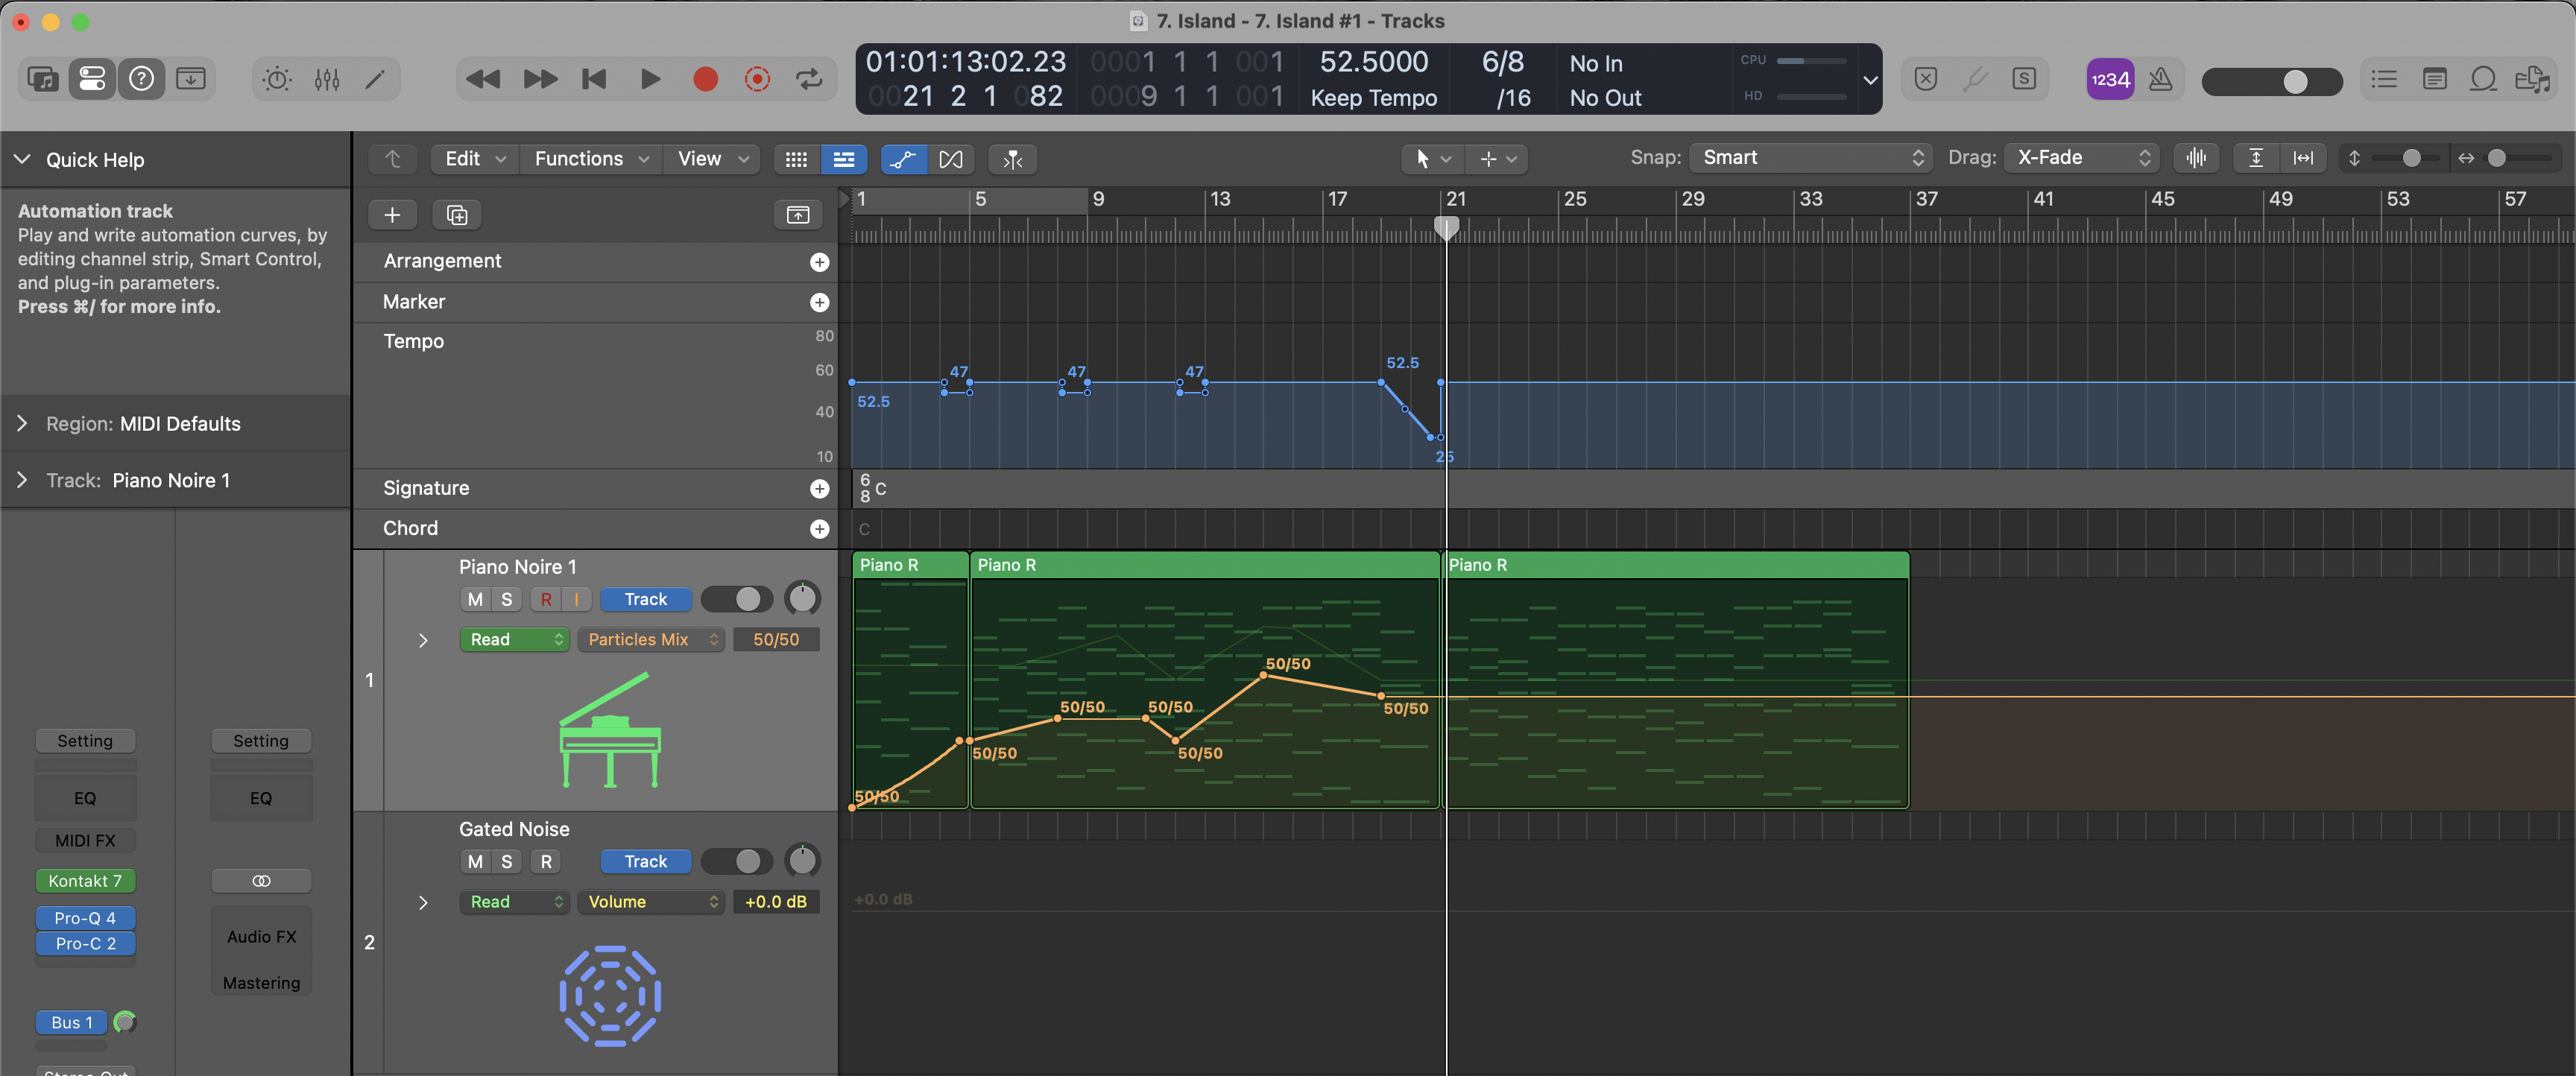Viewport: 2576px width, 1076px height.
Task: Click the Catch Playhead button
Action: click(1012, 159)
